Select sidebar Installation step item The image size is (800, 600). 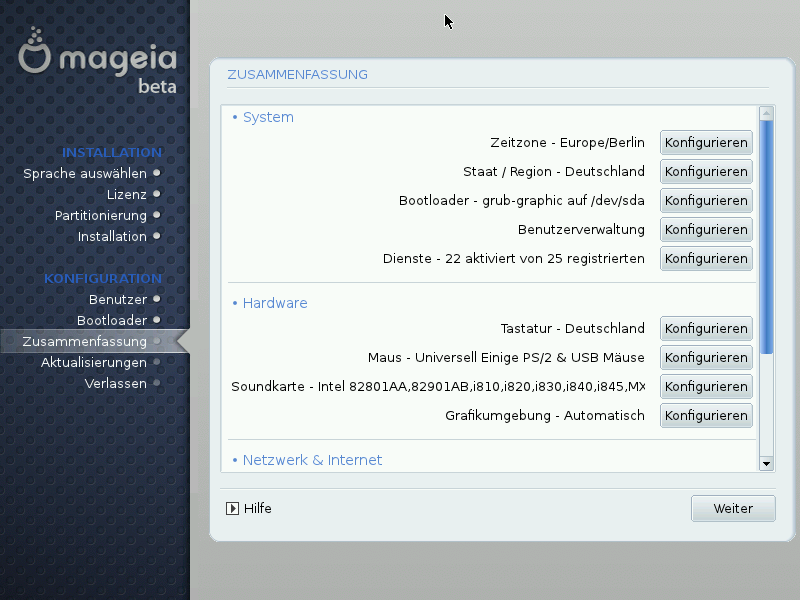[119, 236]
